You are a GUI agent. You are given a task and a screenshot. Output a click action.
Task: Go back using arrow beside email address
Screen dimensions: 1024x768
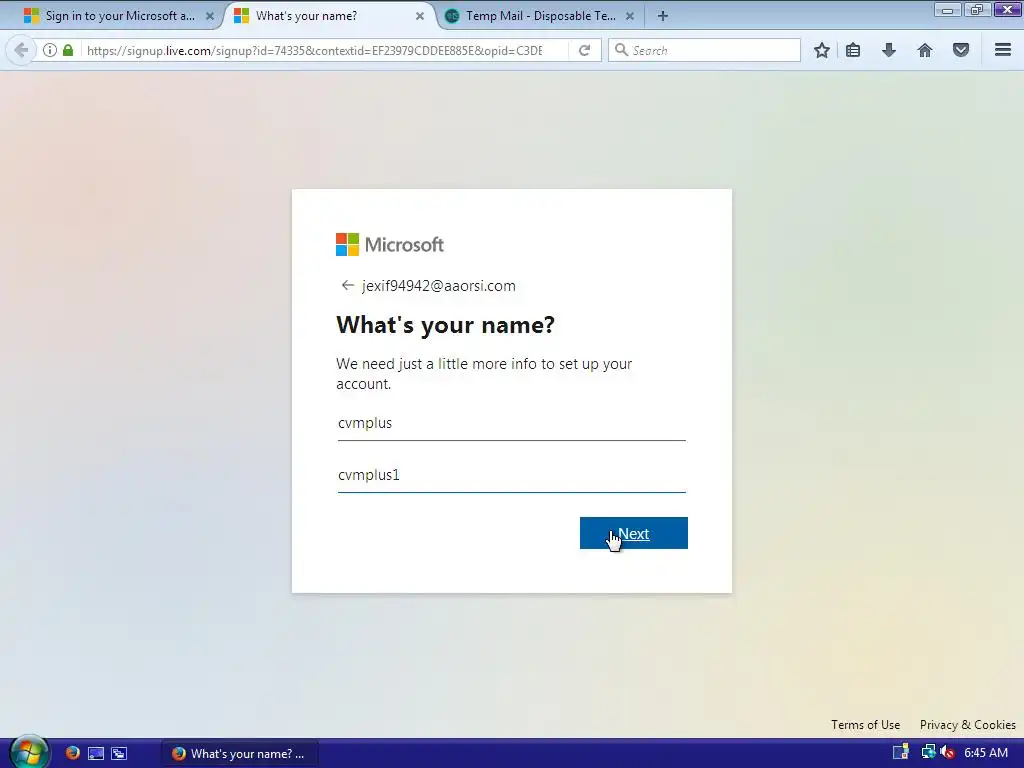347,285
